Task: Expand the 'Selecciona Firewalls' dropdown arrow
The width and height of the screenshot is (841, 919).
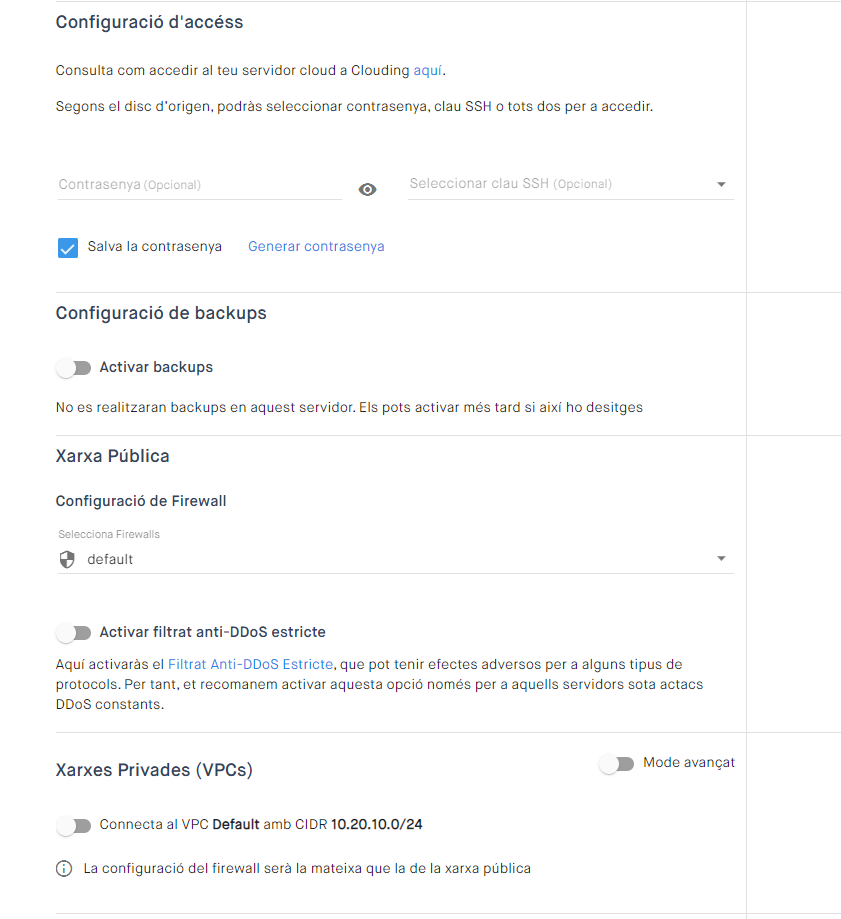Action: [x=721, y=559]
